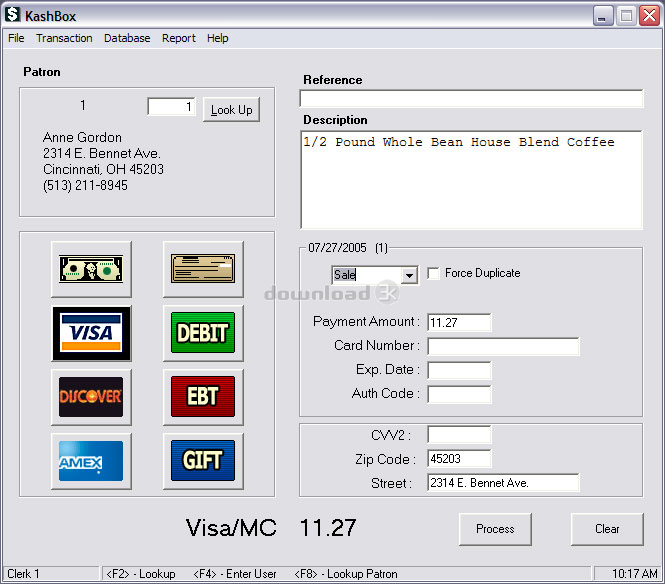Select the CVV2 input box
Viewport: 665px width, 584px height.
tap(459, 435)
